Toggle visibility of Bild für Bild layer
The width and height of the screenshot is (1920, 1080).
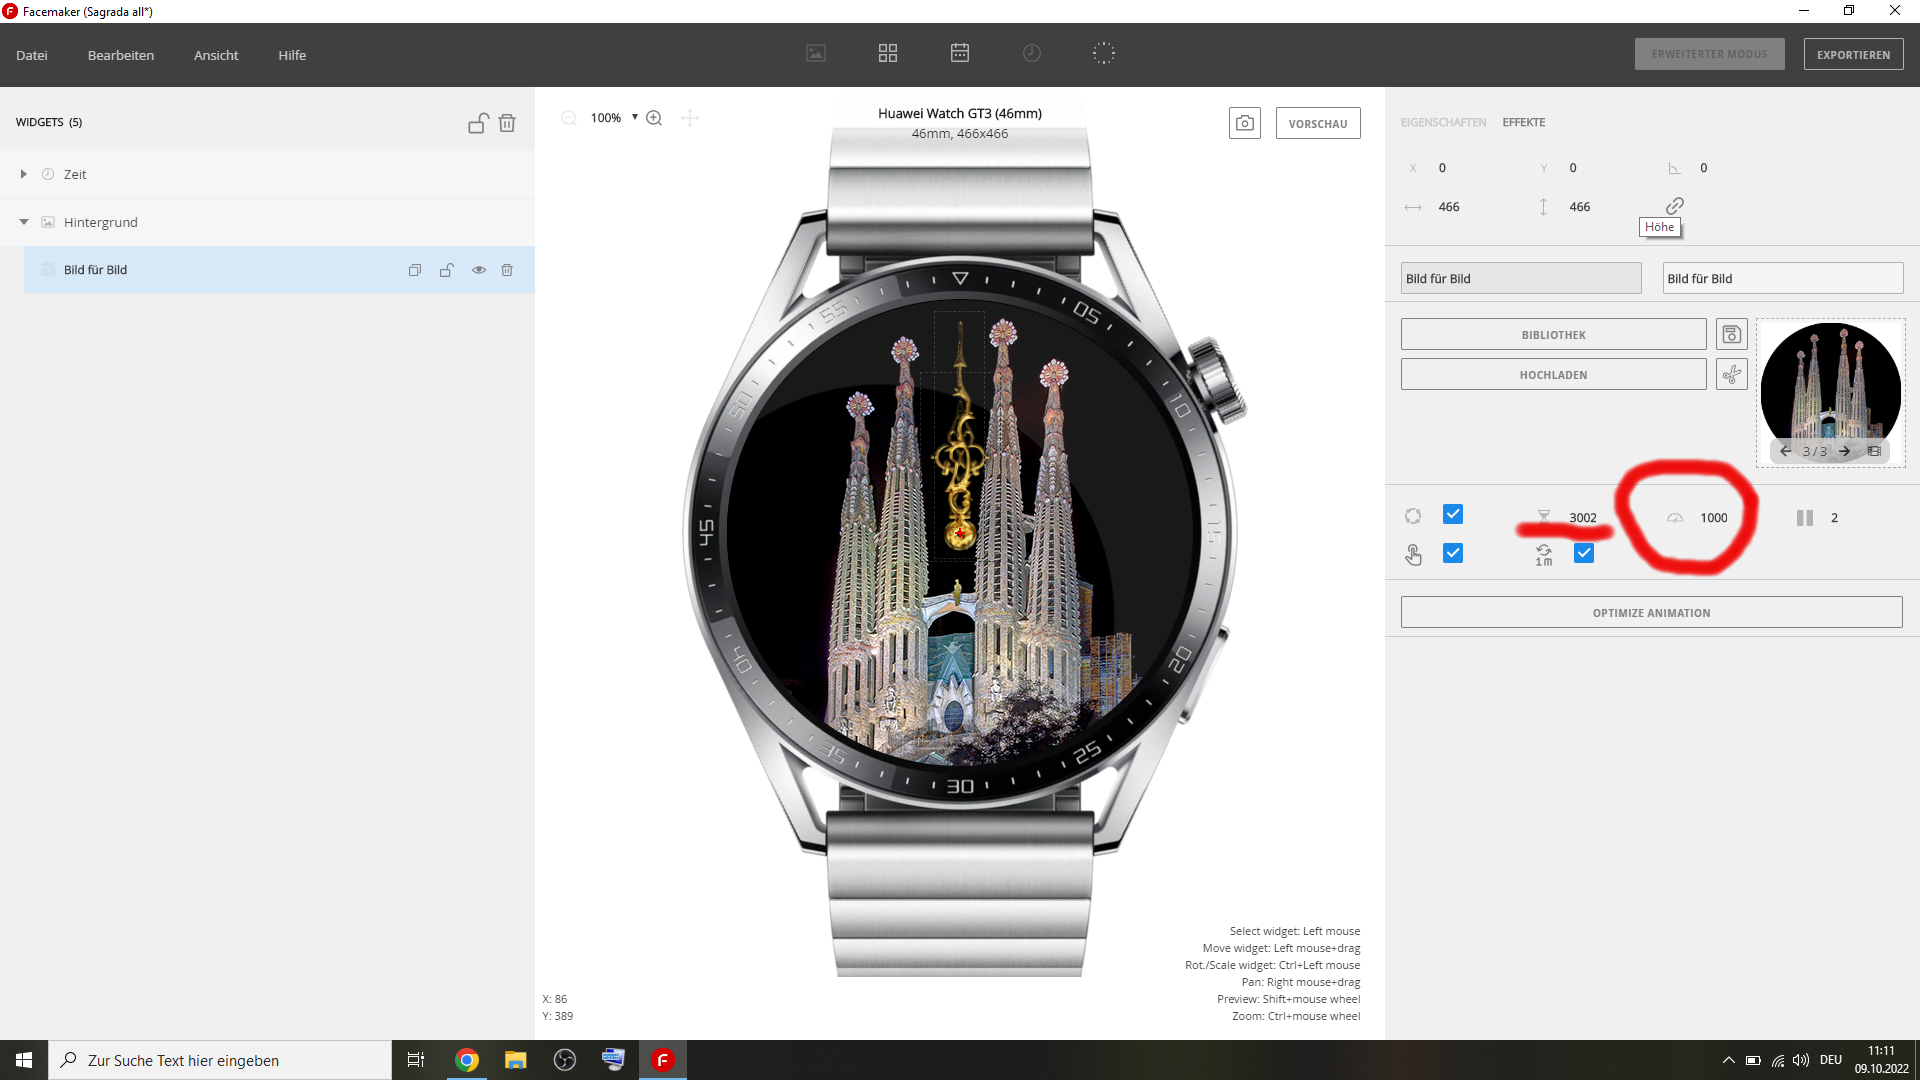[479, 270]
